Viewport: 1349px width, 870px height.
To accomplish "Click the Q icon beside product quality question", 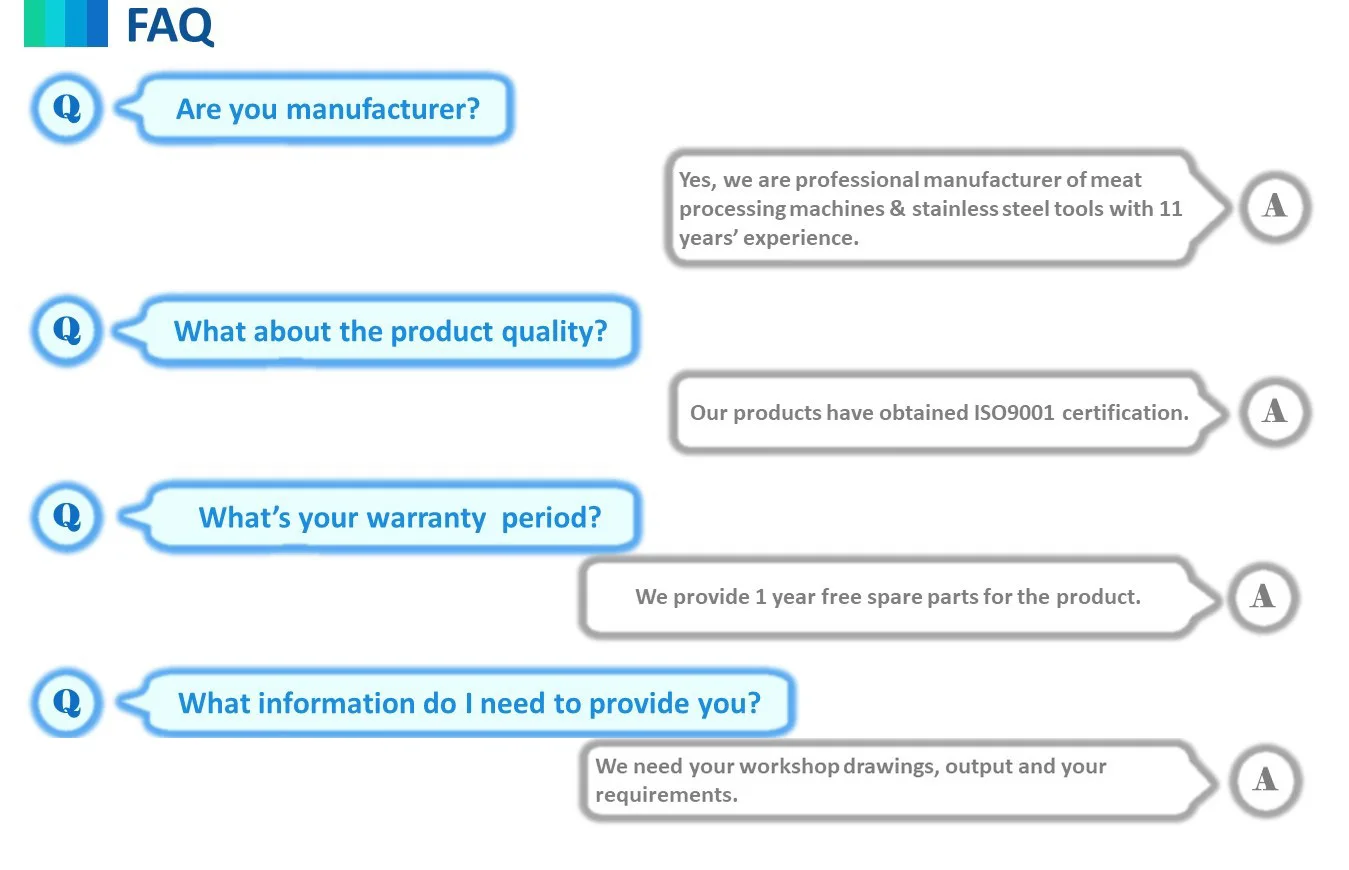I will (67, 329).
